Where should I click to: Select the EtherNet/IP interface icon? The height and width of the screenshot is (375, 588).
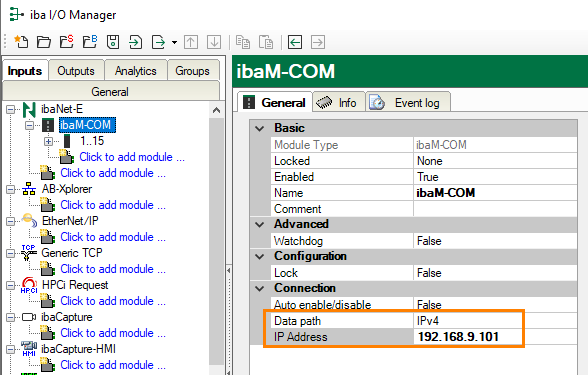(29, 220)
